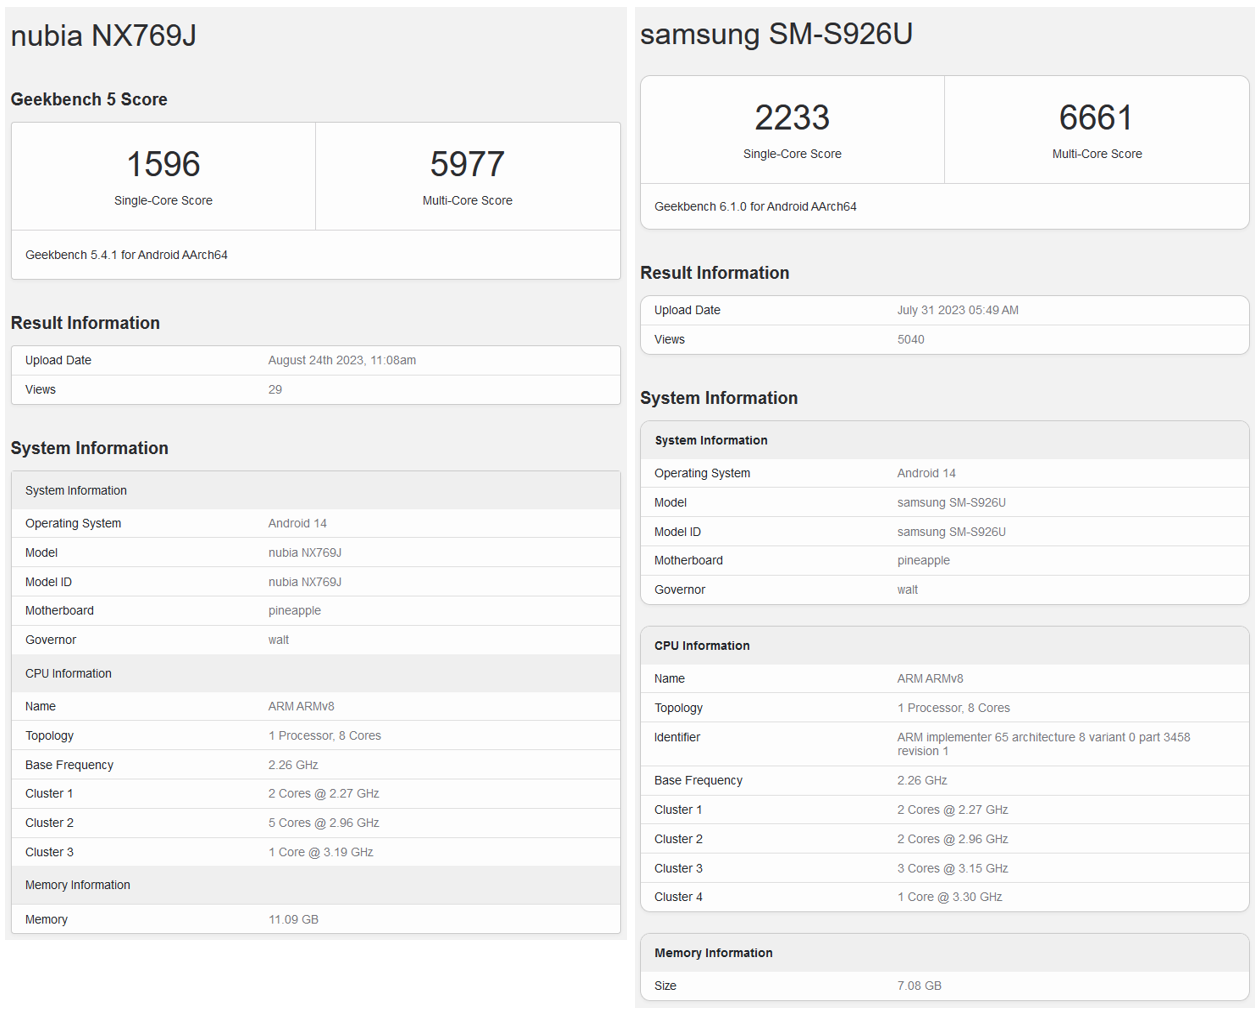Click 1 Processor, 8 Cores in nubia result
The image size is (1259, 1011).
[x=324, y=736]
